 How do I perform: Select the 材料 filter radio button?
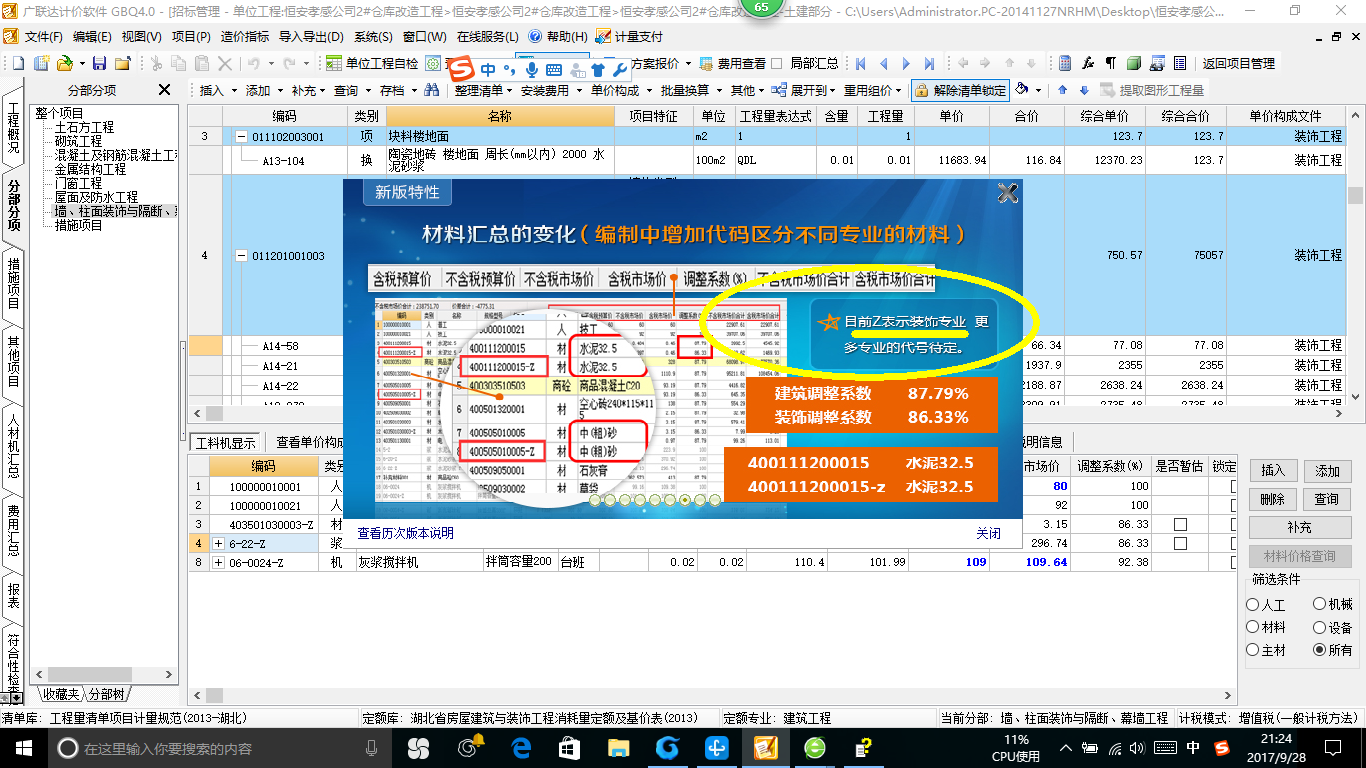coord(1253,627)
